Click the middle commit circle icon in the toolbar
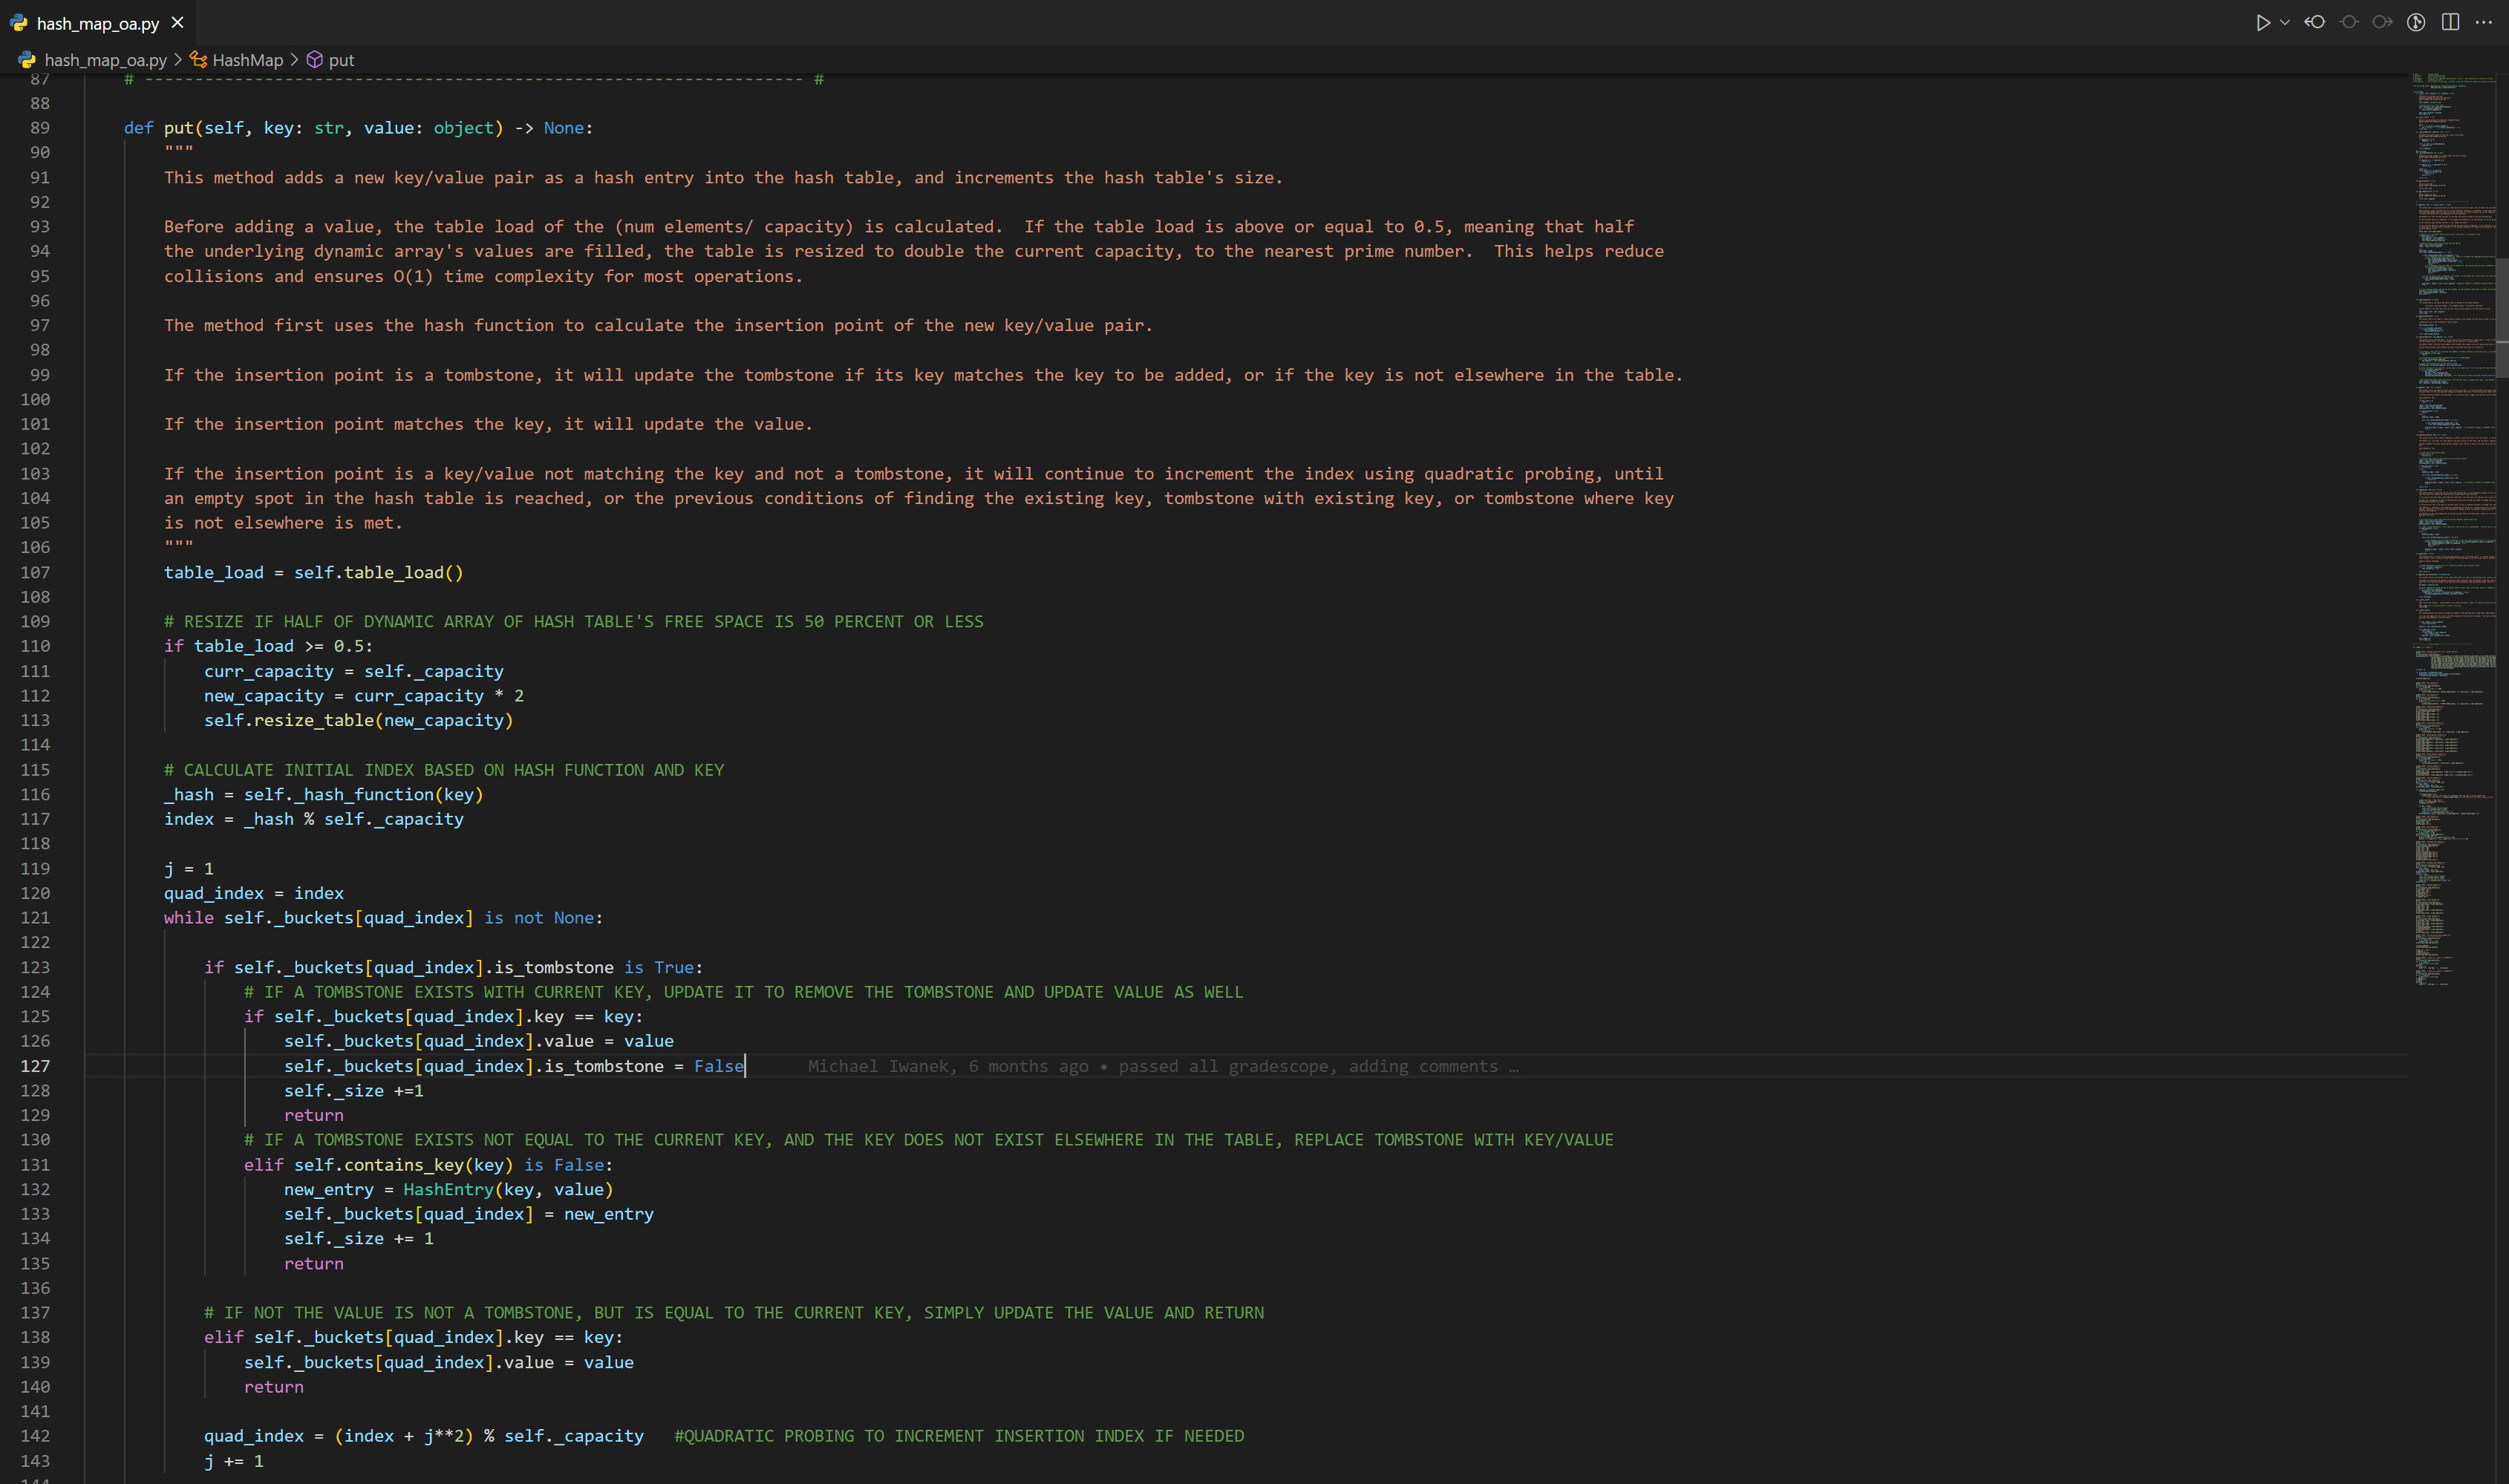 (2349, 22)
